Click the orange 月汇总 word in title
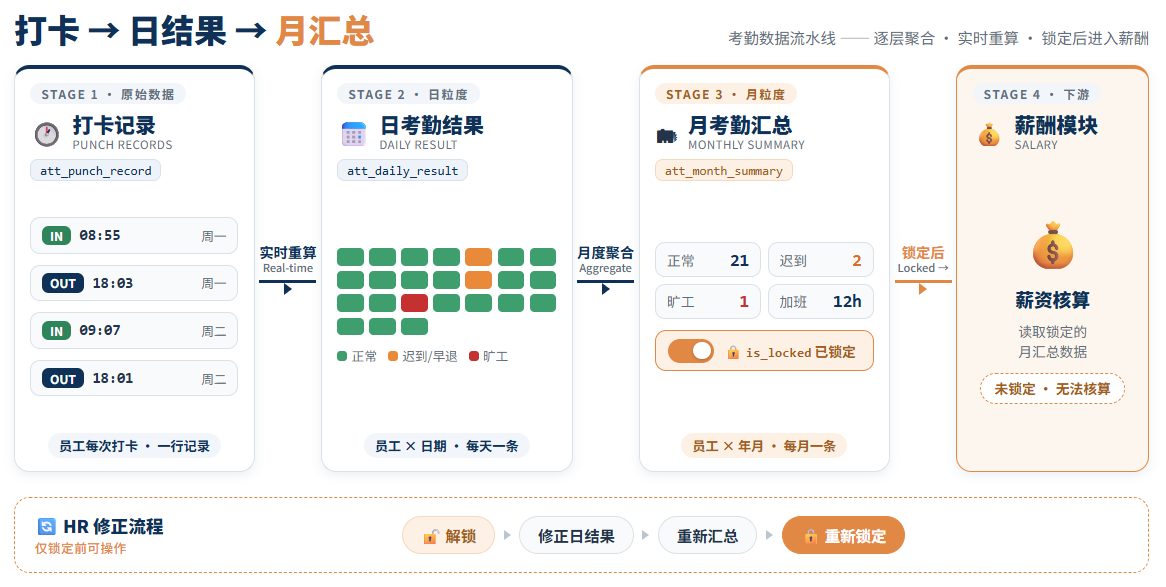This screenshot has width=1166, height=587. [324, 32]
